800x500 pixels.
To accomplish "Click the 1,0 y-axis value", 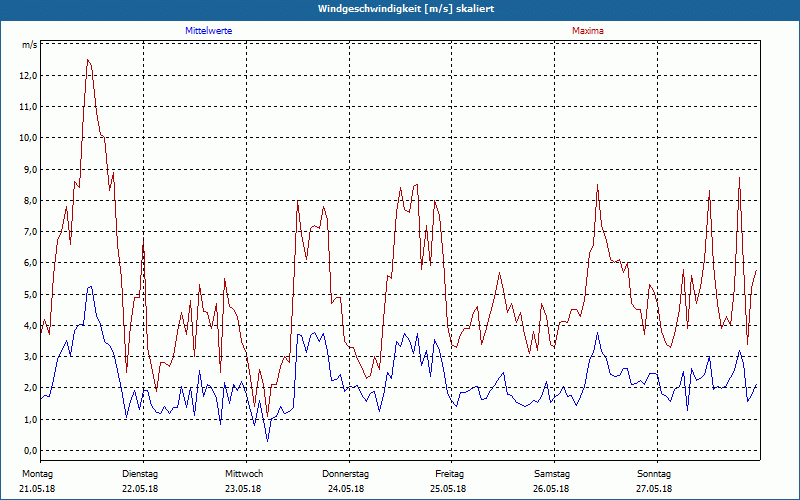I will (x=31, y=419).
